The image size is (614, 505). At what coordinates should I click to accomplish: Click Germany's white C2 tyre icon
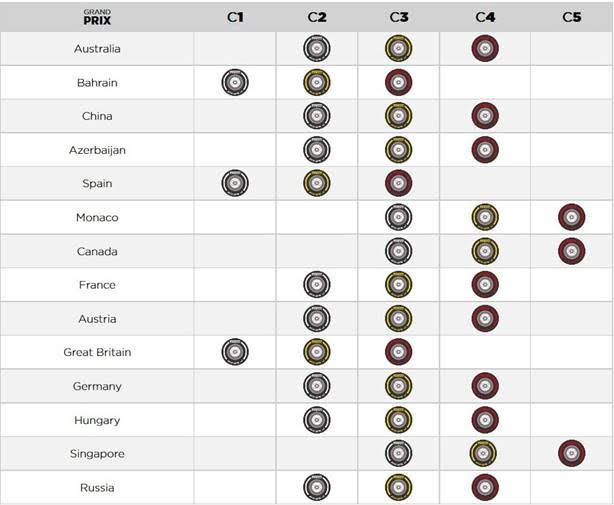pyautogui.click(x=317, y=386)
